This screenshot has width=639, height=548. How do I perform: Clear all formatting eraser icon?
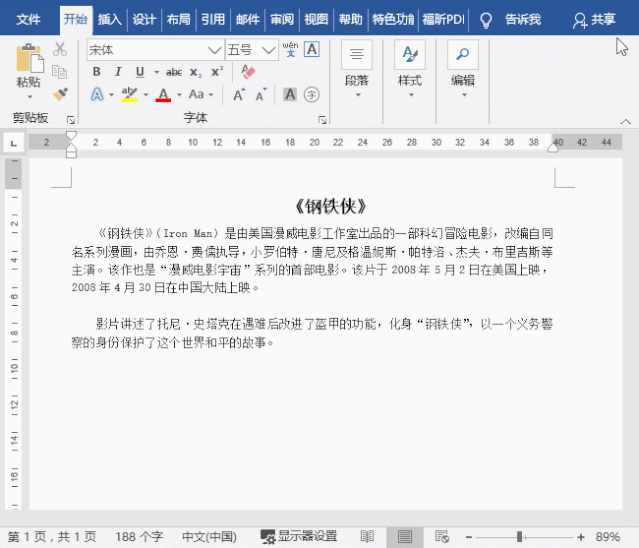coord(248,72)
